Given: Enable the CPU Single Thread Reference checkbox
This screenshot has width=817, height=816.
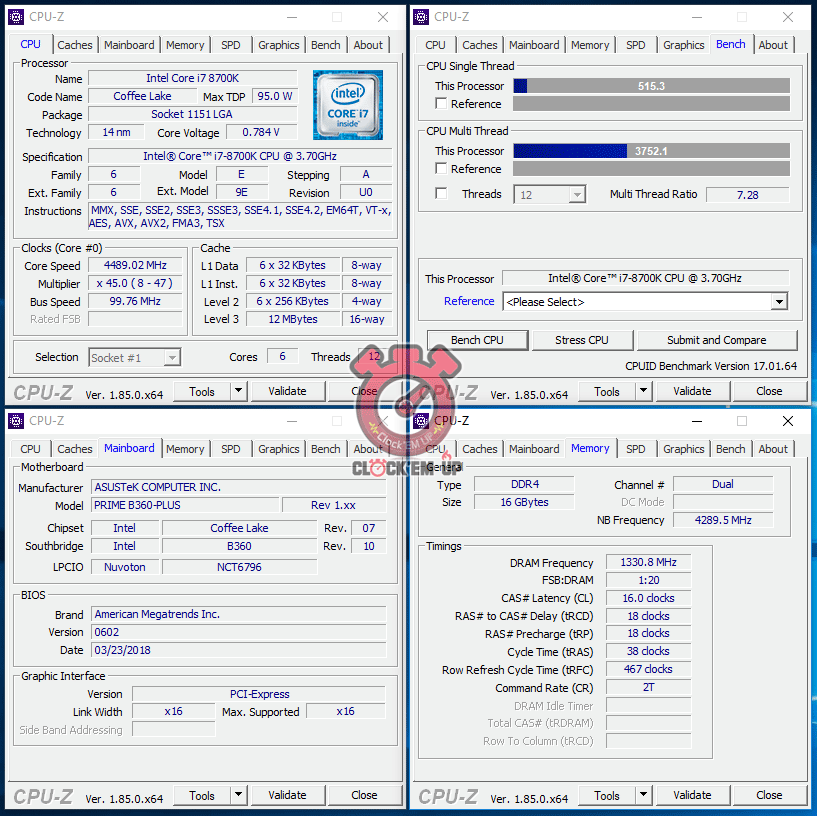Looking at the screenshot, I should click(x=441, y=104).
